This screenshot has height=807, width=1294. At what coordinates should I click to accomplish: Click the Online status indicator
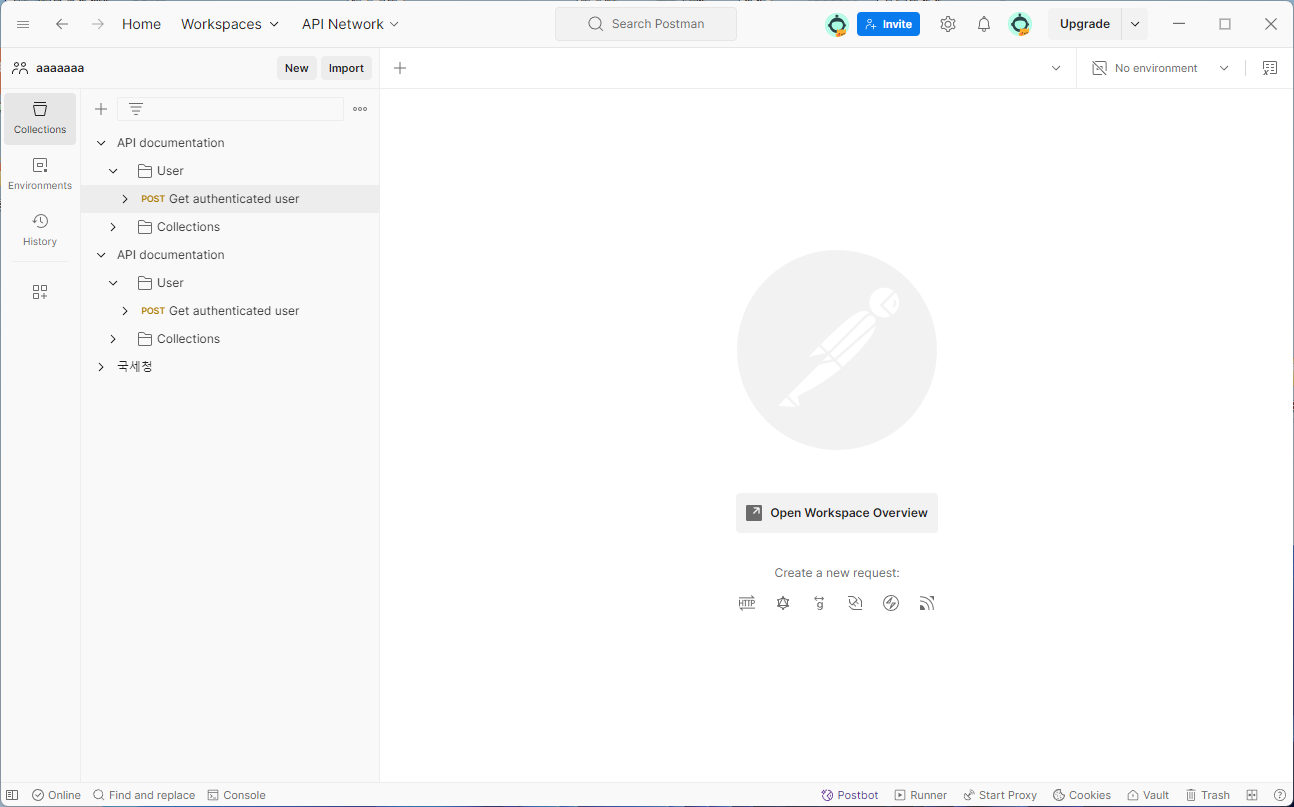(x=56, y=795)
